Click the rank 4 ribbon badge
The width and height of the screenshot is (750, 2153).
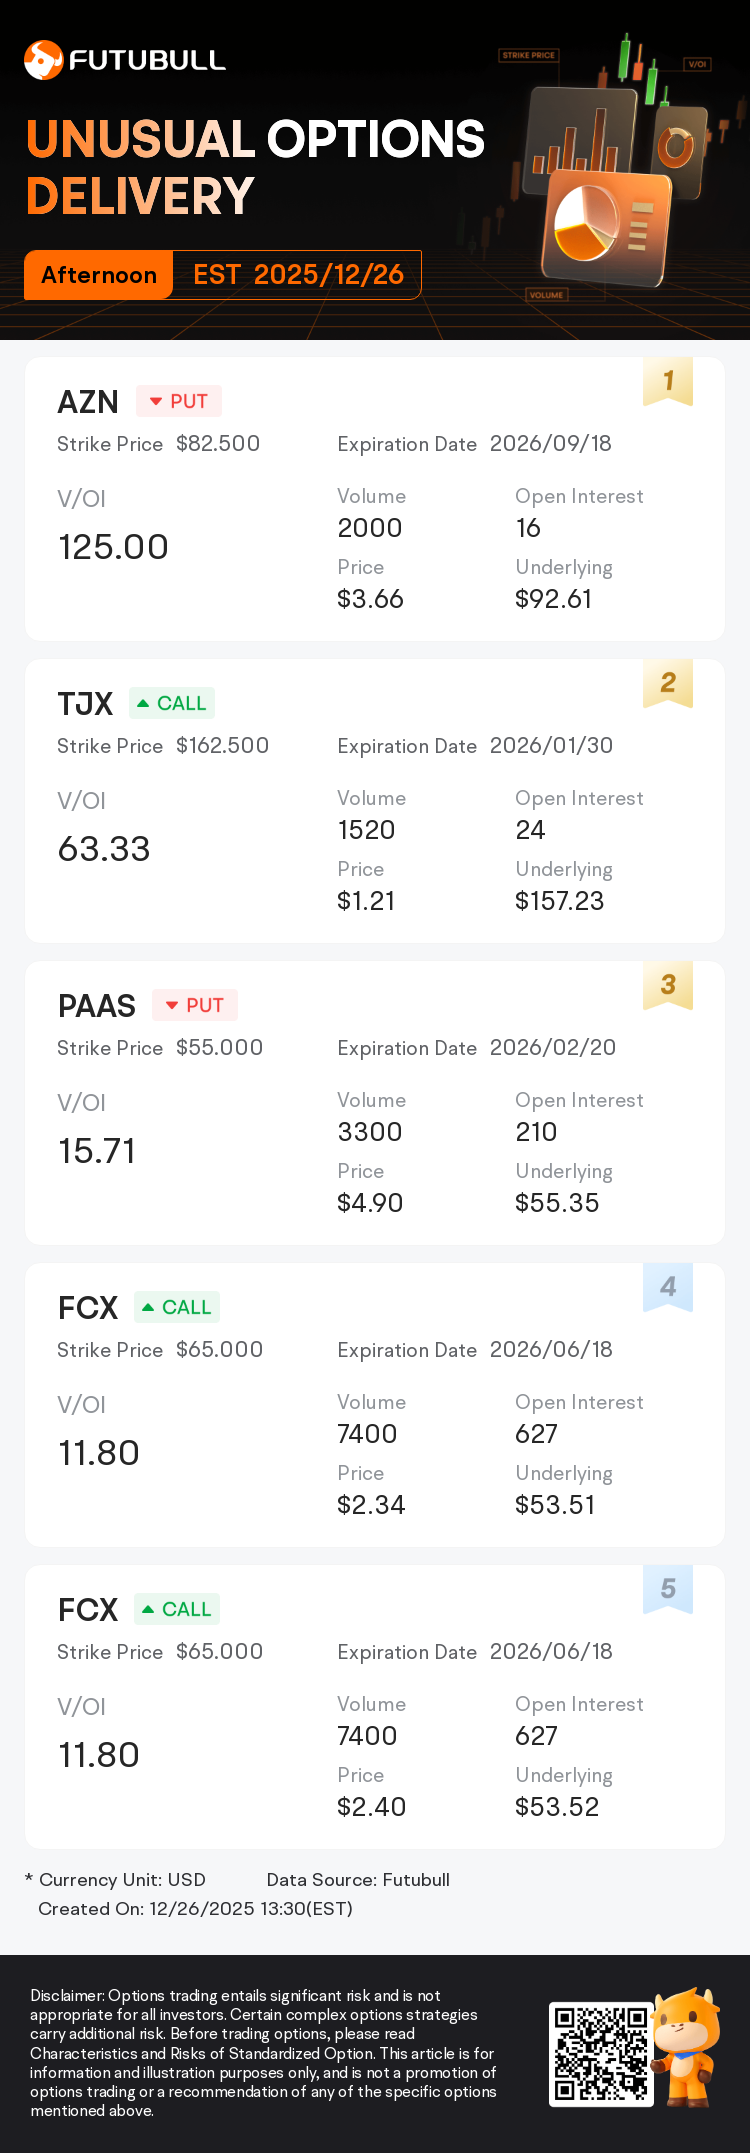pyautogui.click(x=668, y=1287)
